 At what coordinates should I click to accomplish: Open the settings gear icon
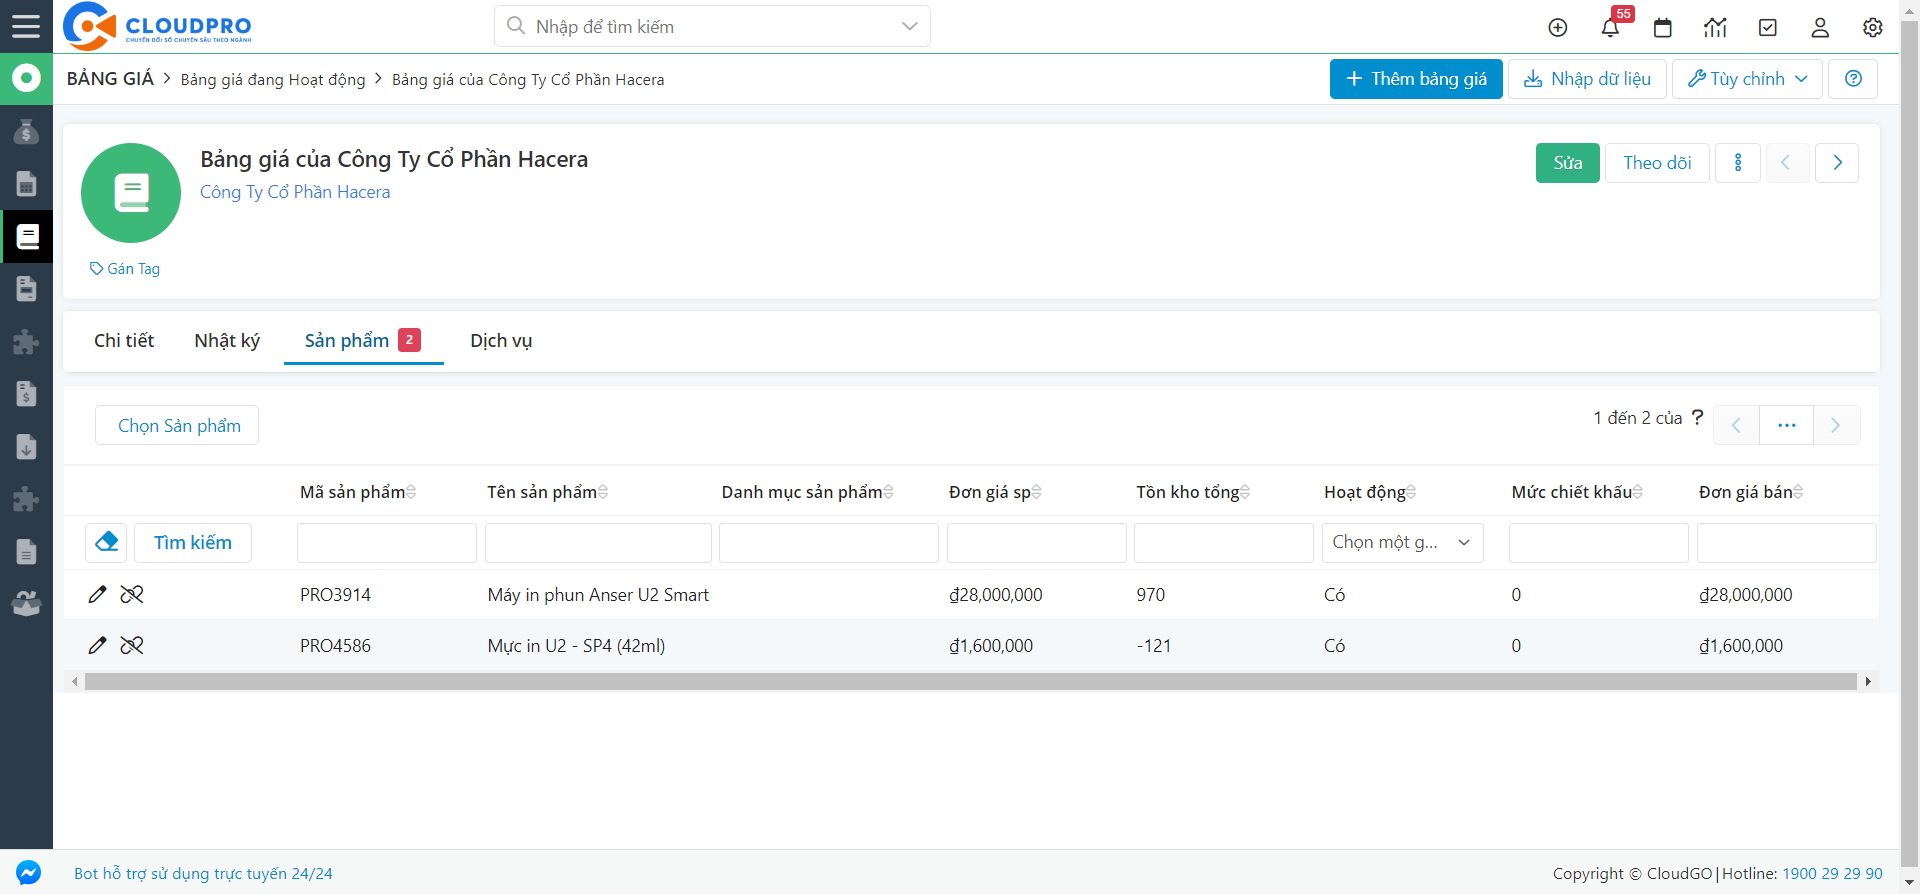pyautogui.click(x=1873, y=28)
